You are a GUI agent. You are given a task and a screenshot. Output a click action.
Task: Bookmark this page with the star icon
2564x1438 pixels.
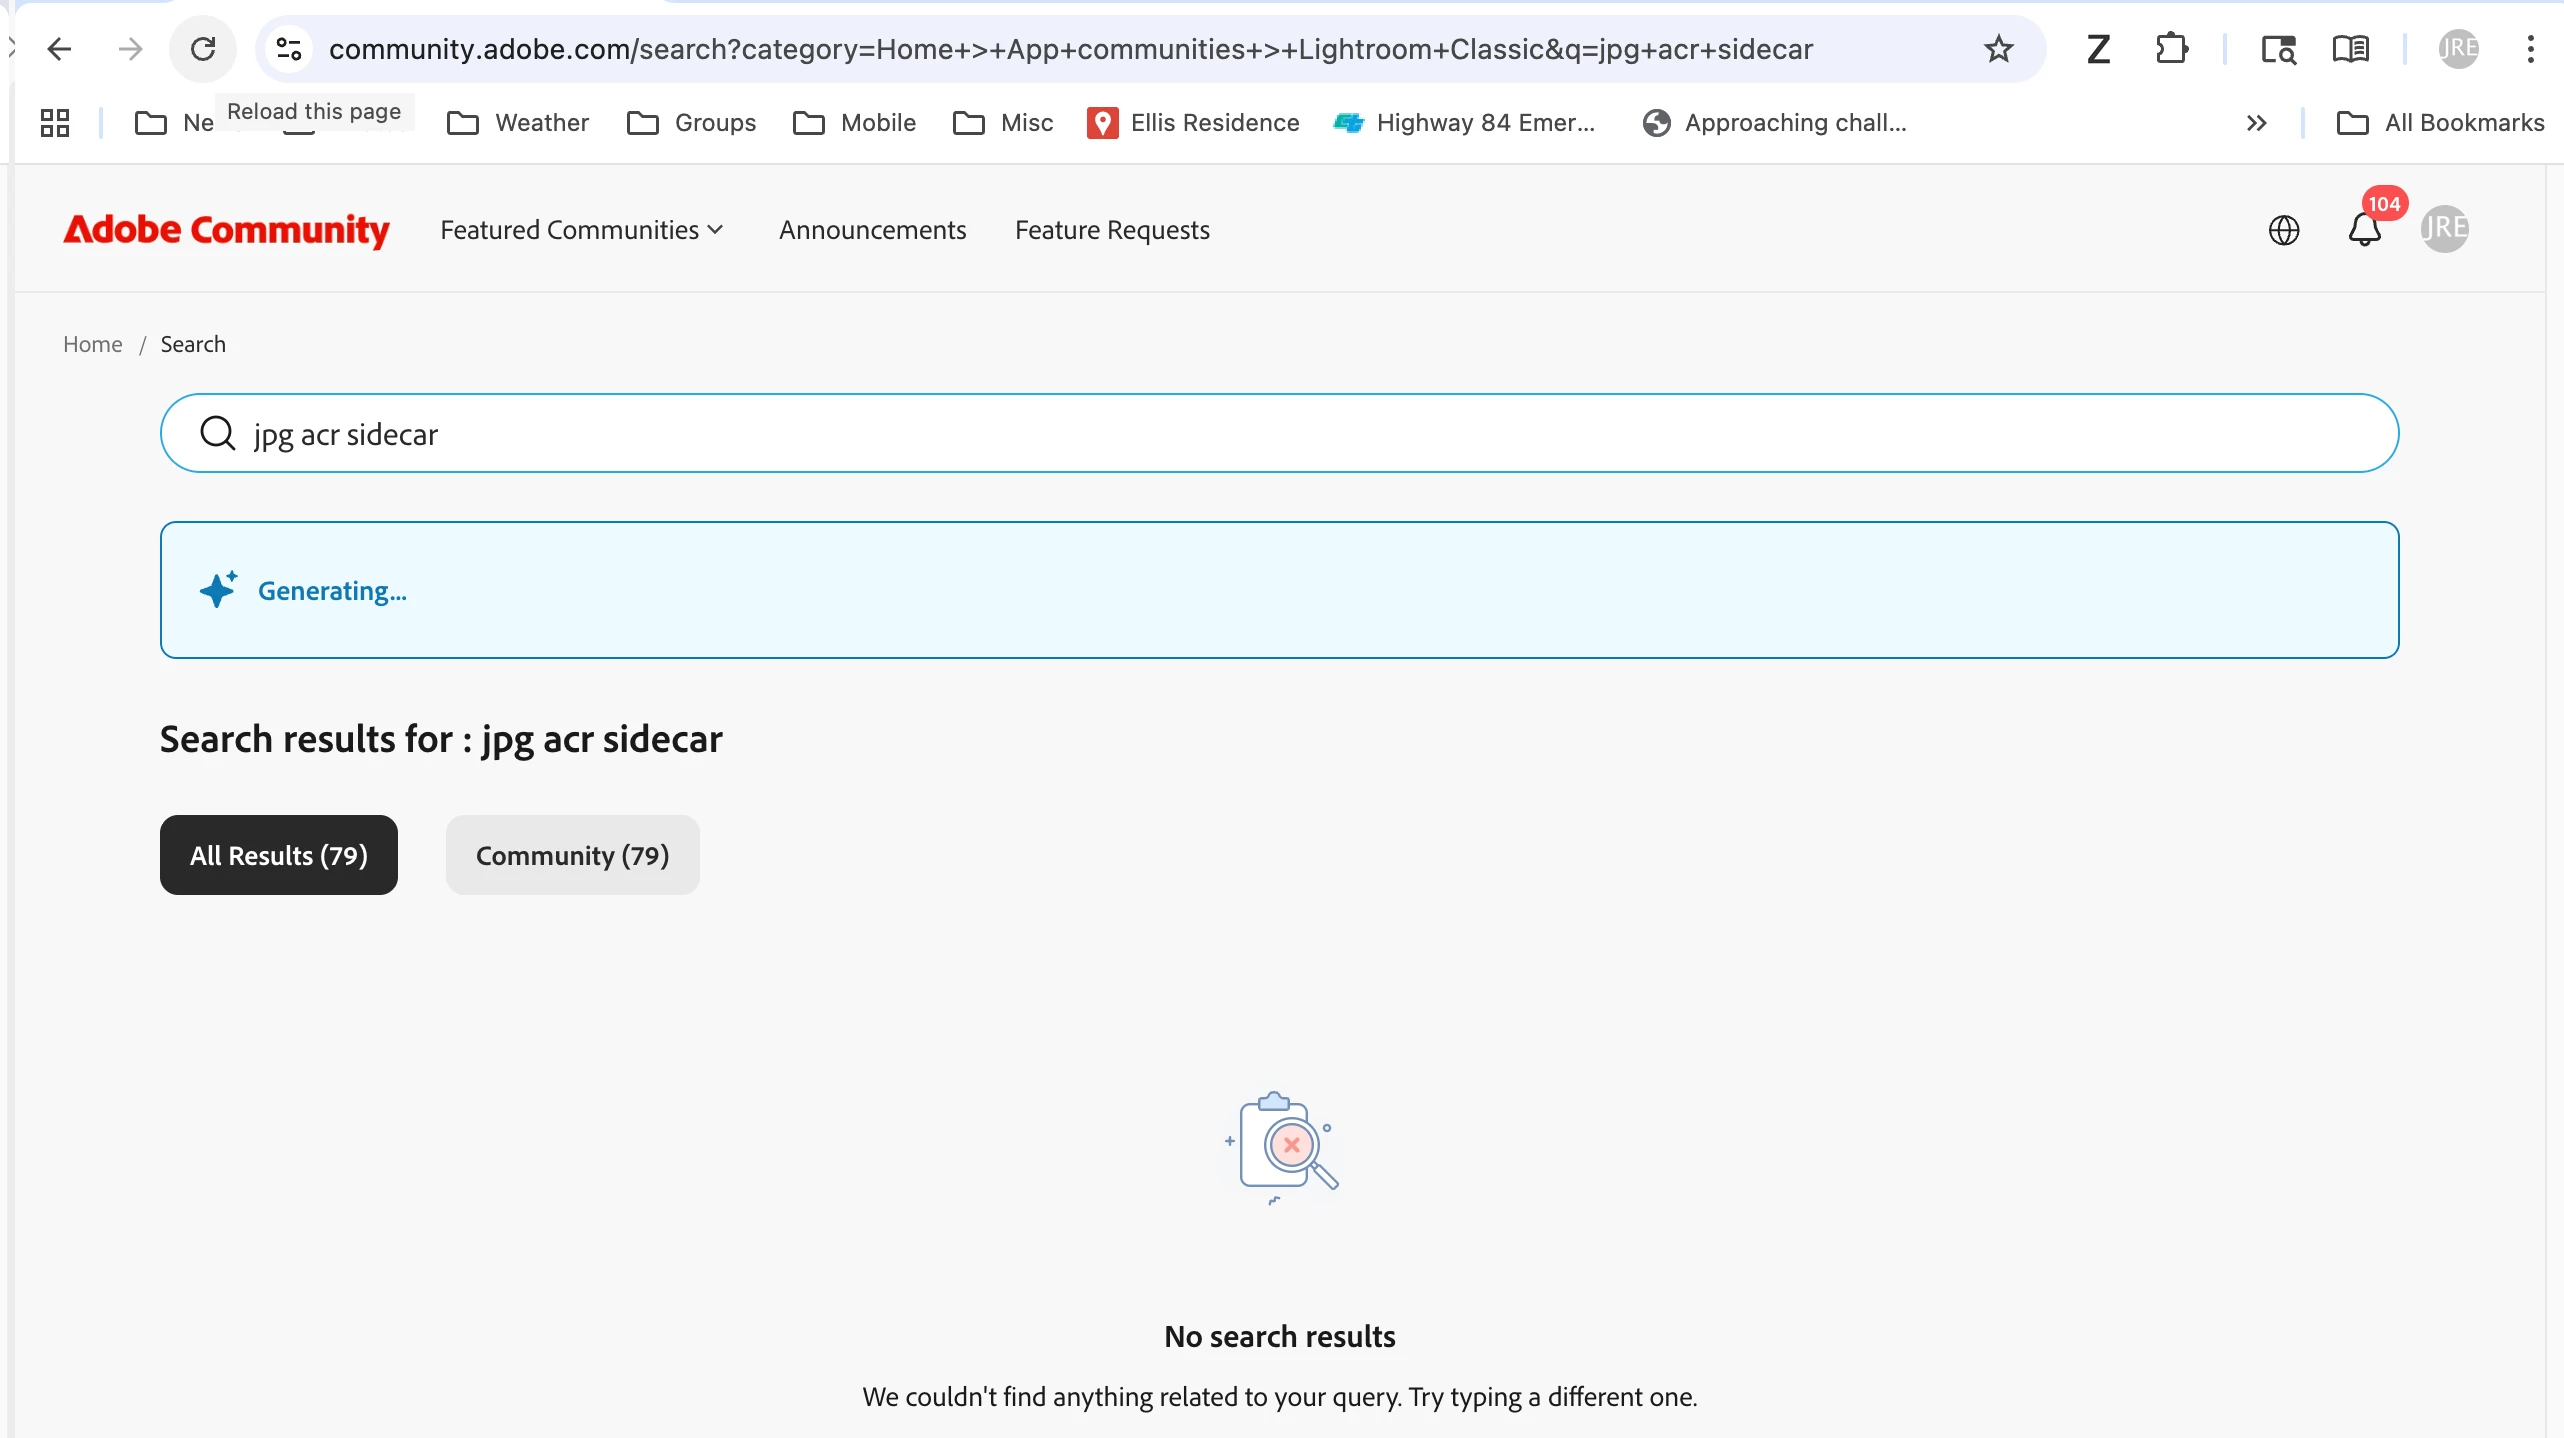tap(1998, 48)
